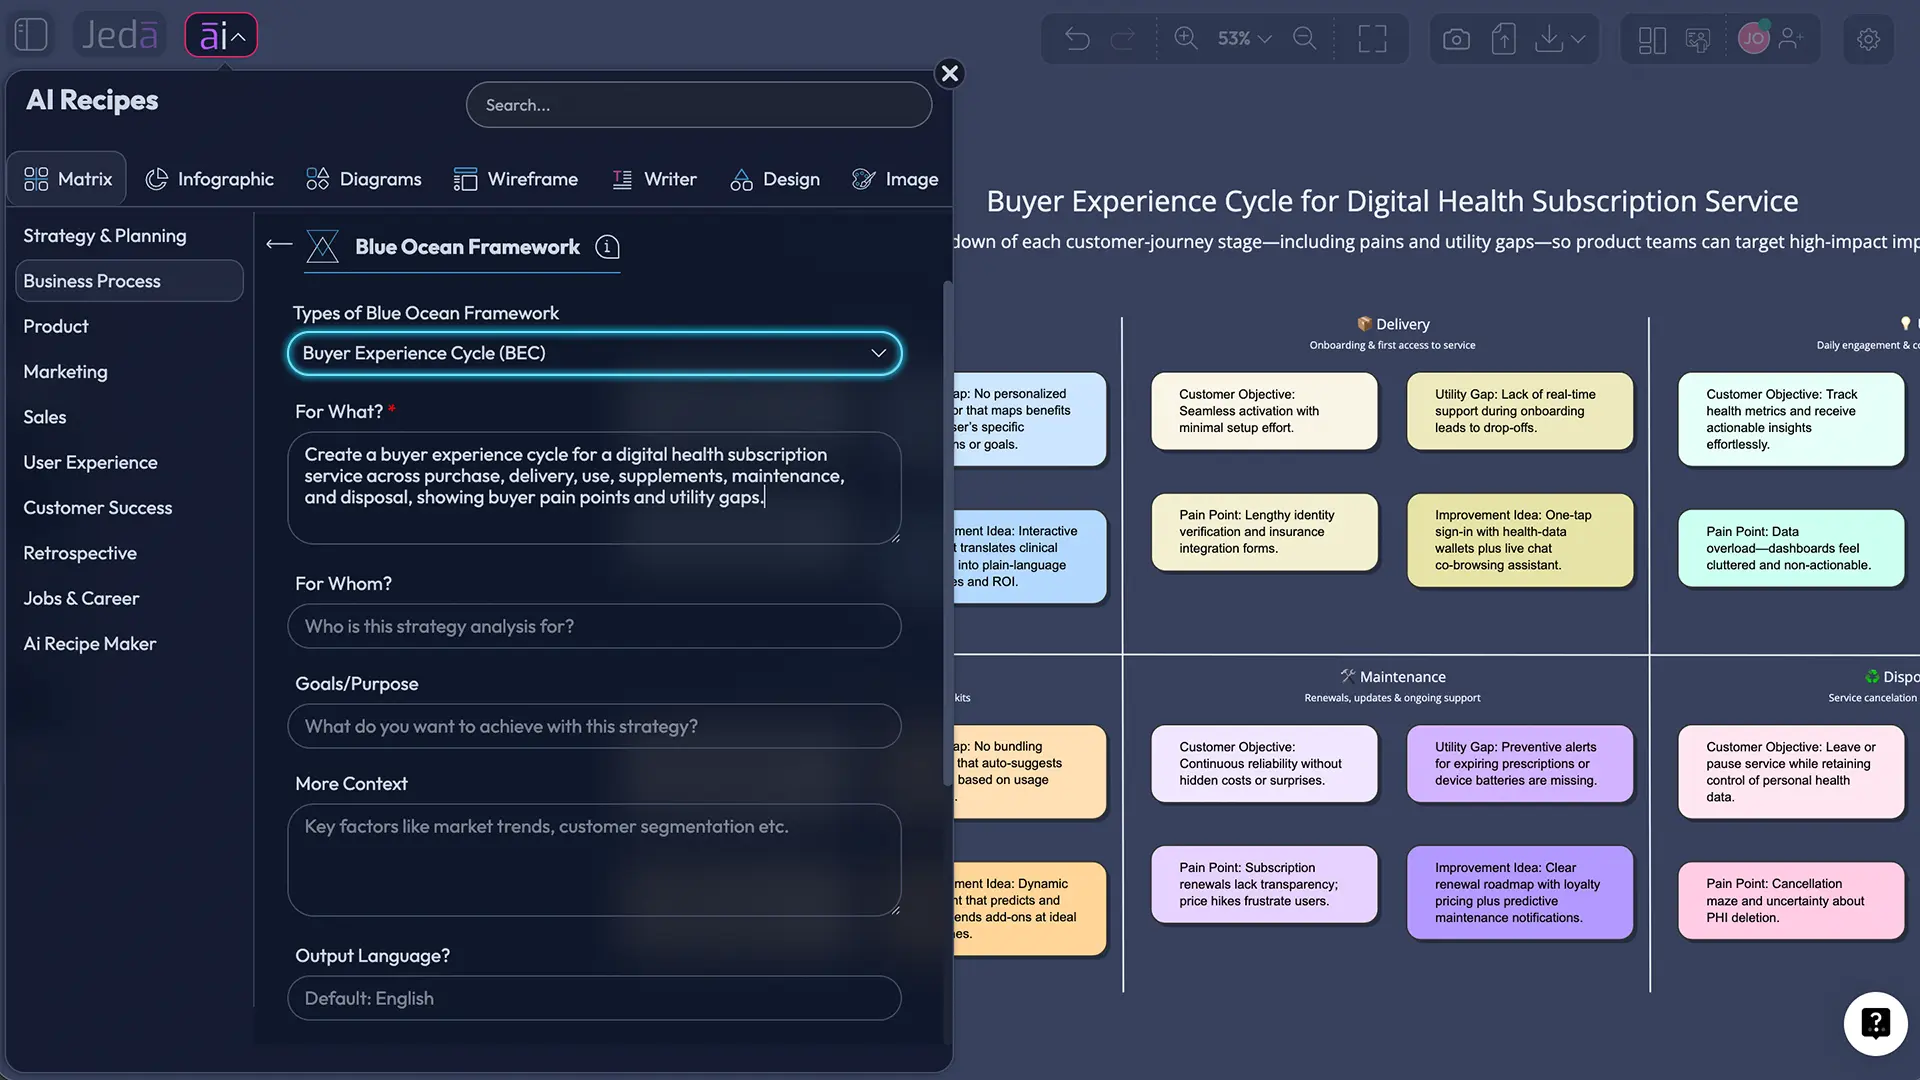Click the recipes Search field
This screenshot has width=1920, height=1080.
tap(699, 105)
